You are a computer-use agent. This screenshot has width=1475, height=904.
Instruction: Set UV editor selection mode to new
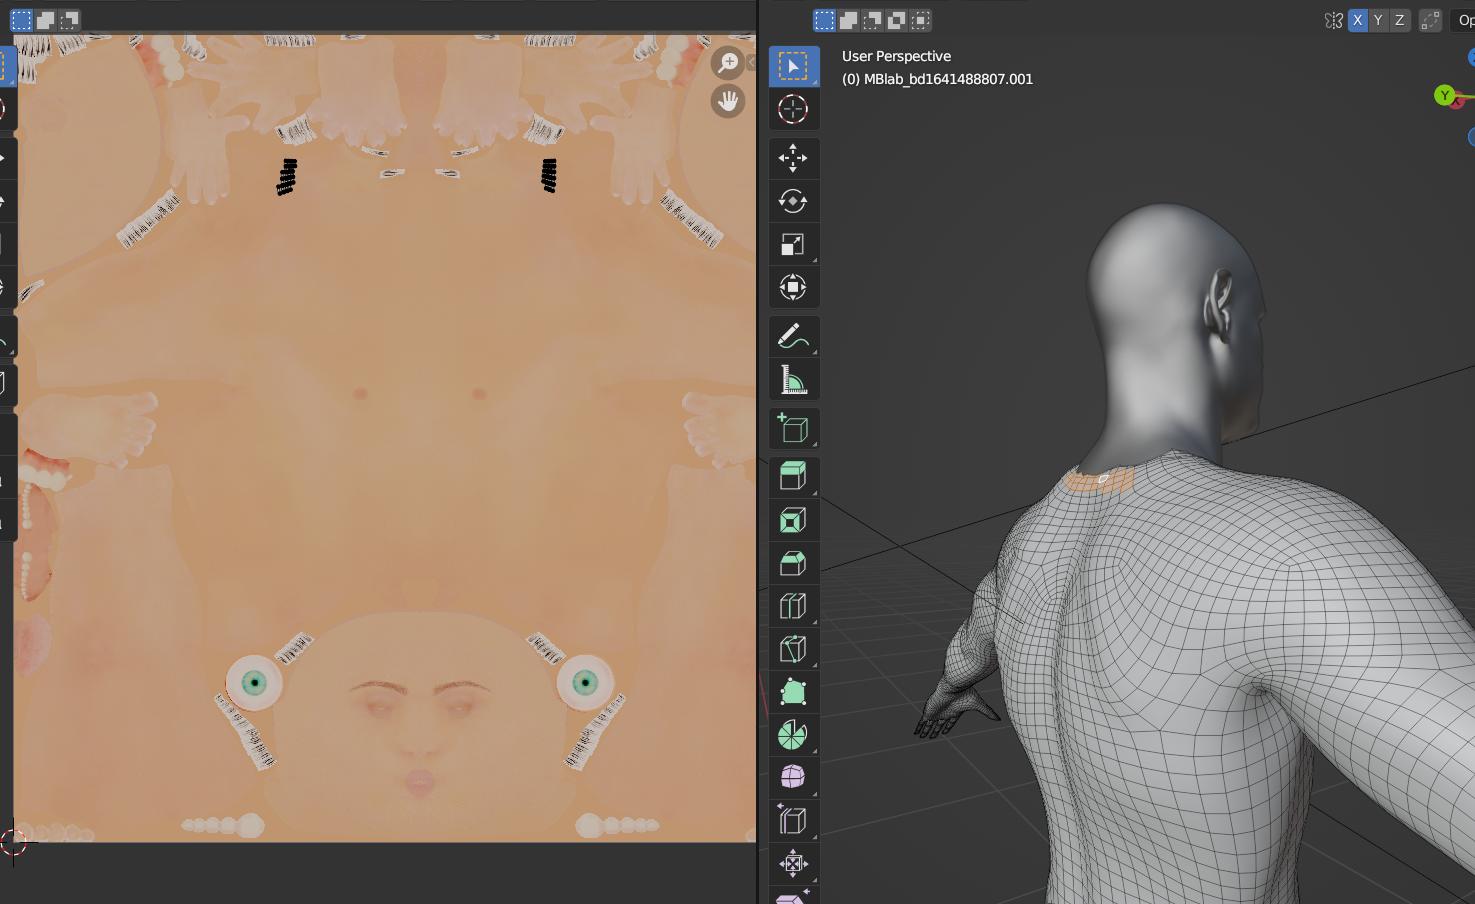(21, 20)
